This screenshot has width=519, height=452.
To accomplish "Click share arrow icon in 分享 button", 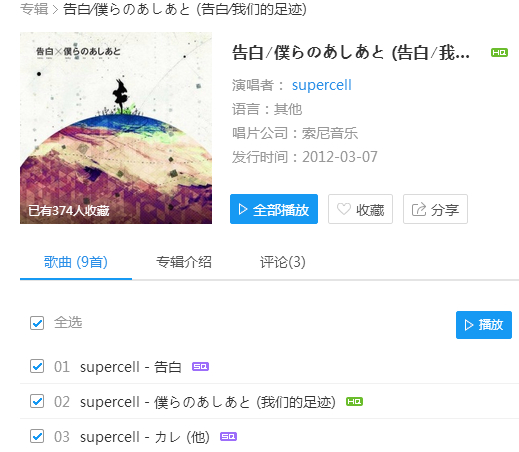I will click(x=419, y=209).
